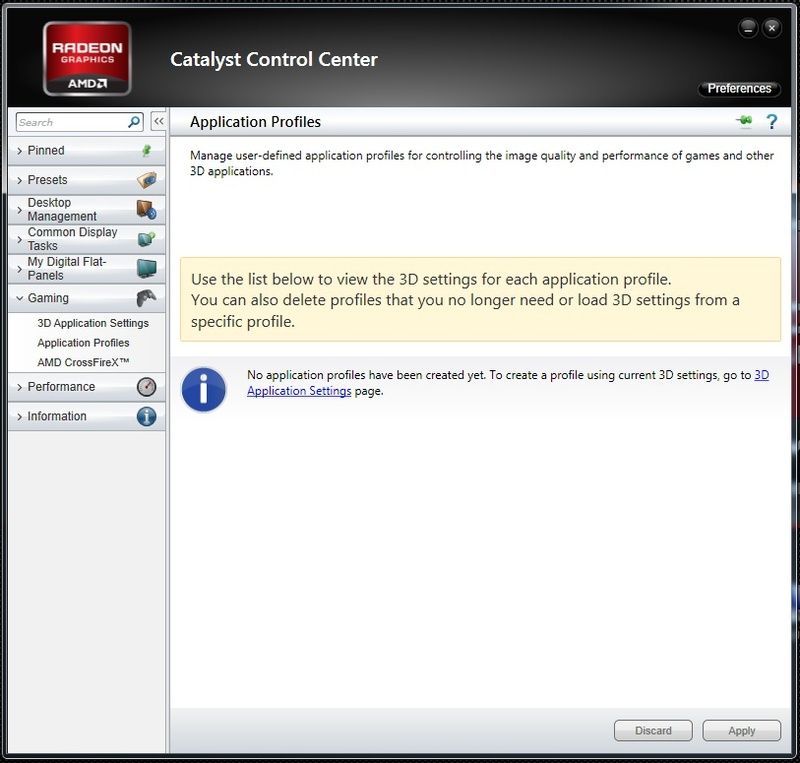Click the Application Profiles page heading
800x763 pixels.
pos(255,122)
